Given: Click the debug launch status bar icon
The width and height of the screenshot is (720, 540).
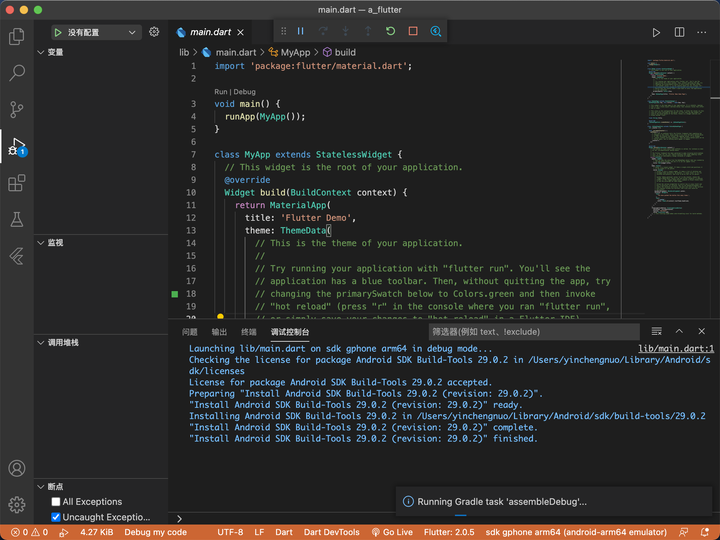Looking at the screenshot, I should [64, 532].
